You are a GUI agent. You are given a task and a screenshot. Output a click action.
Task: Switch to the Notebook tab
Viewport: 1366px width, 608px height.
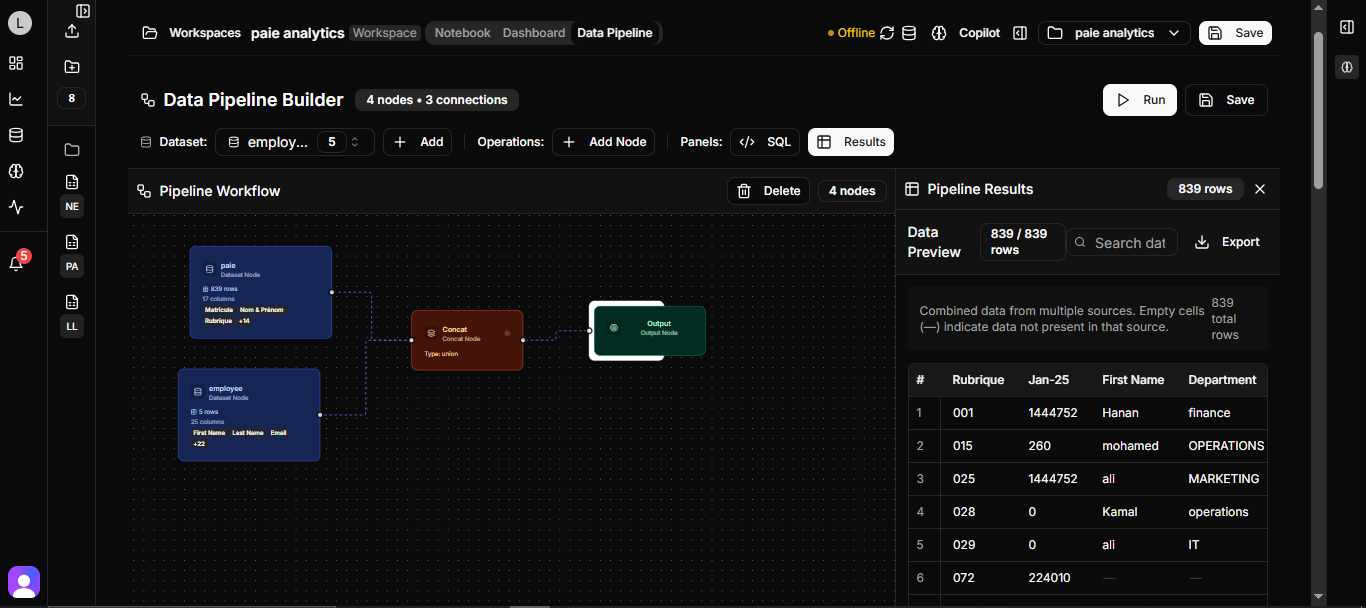click(461, 32)
